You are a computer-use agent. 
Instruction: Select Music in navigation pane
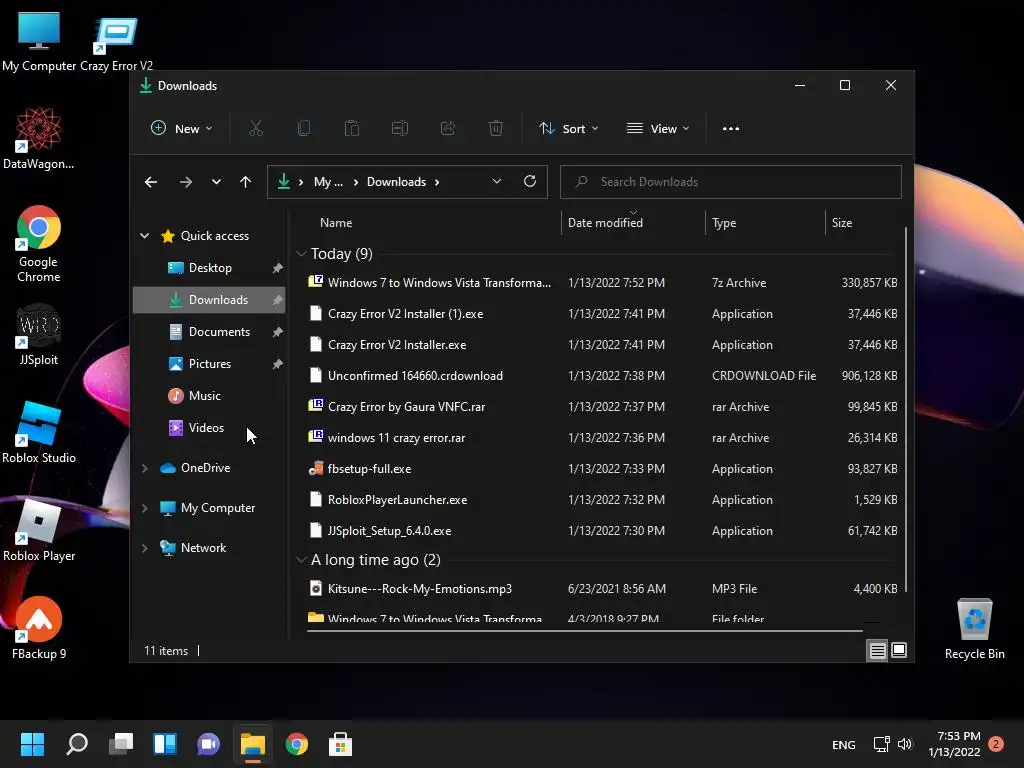click(x=209, y=396)
